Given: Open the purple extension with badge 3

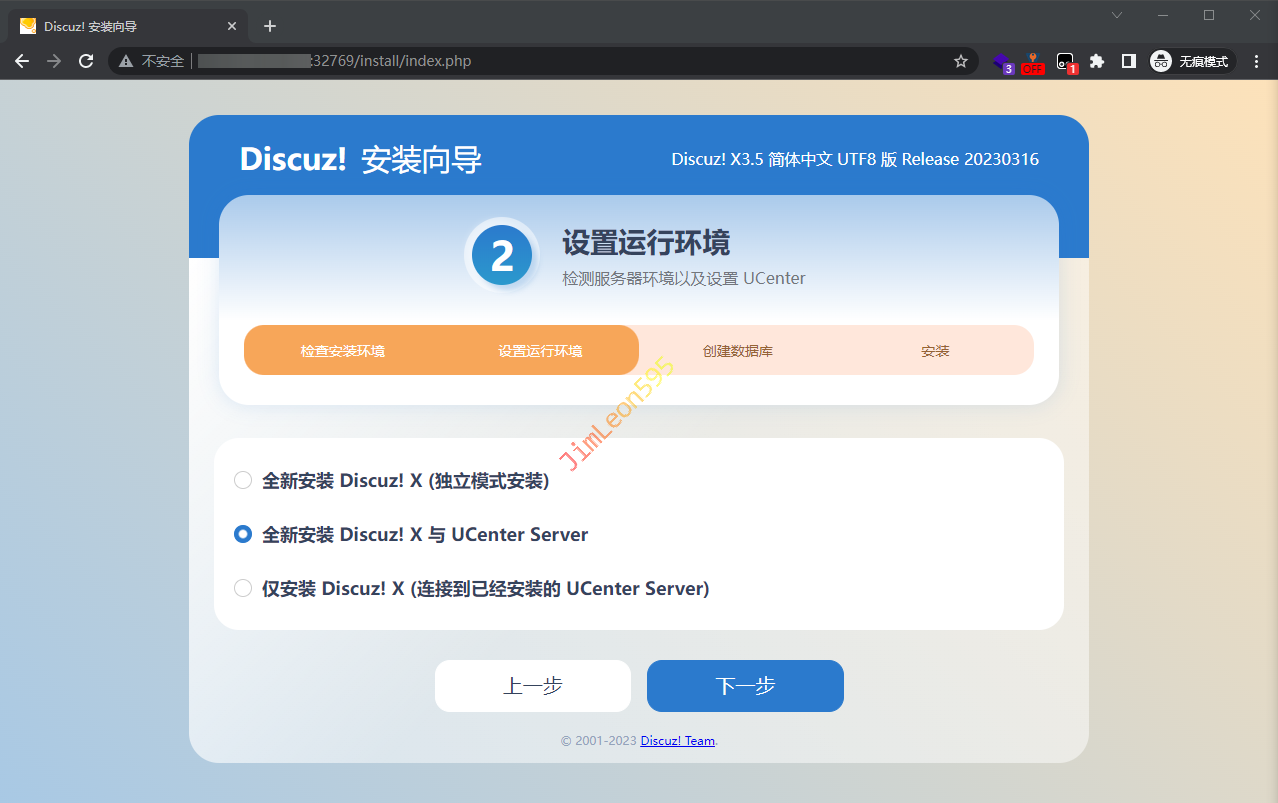Looking at the screenshot, I should (1001, 62).
